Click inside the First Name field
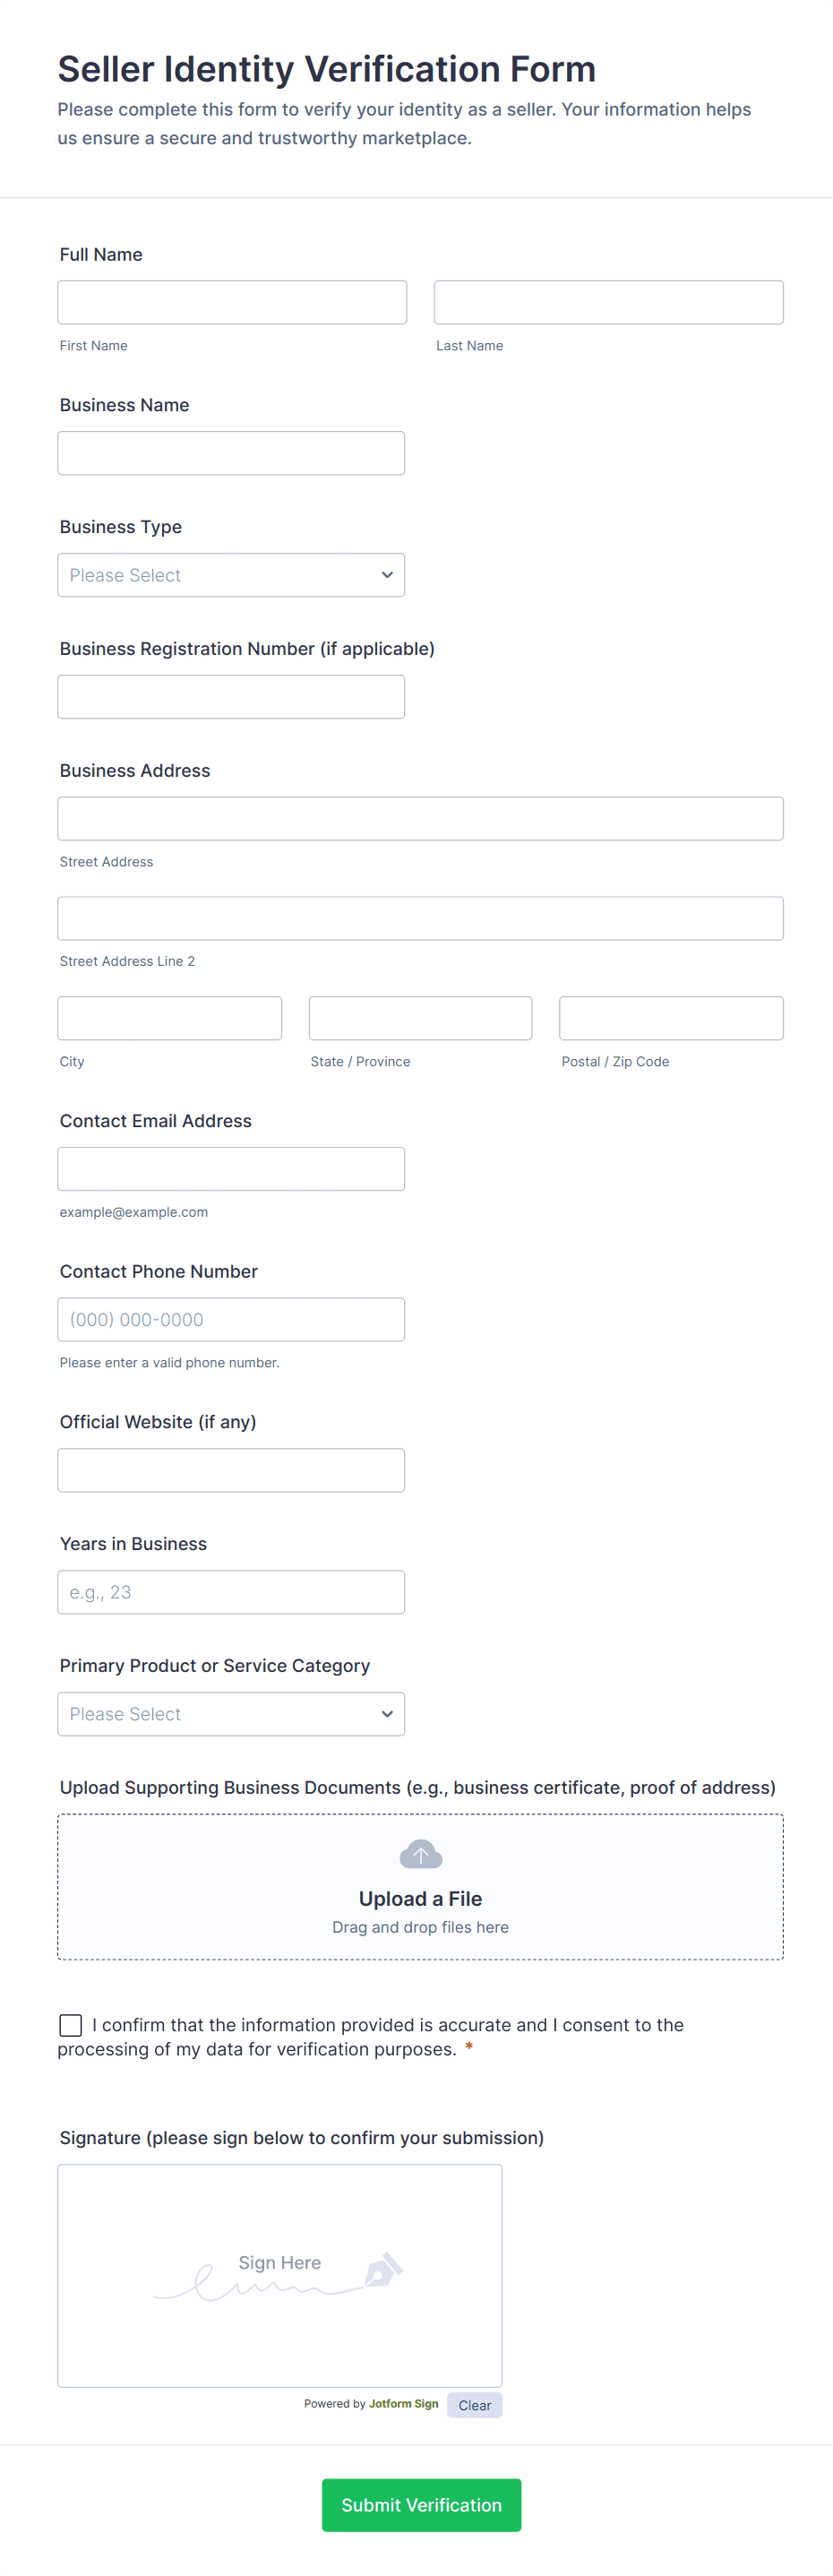833x2576 pixels. click(231, 302)
